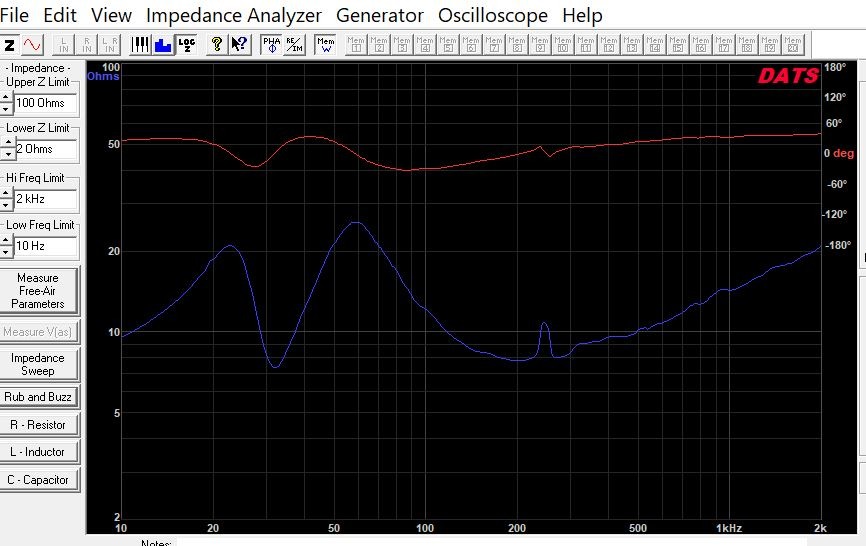This screenshot has height=546, width=866.
Task: Switch to the red sine wave generator icon
Action: (32, 45)
